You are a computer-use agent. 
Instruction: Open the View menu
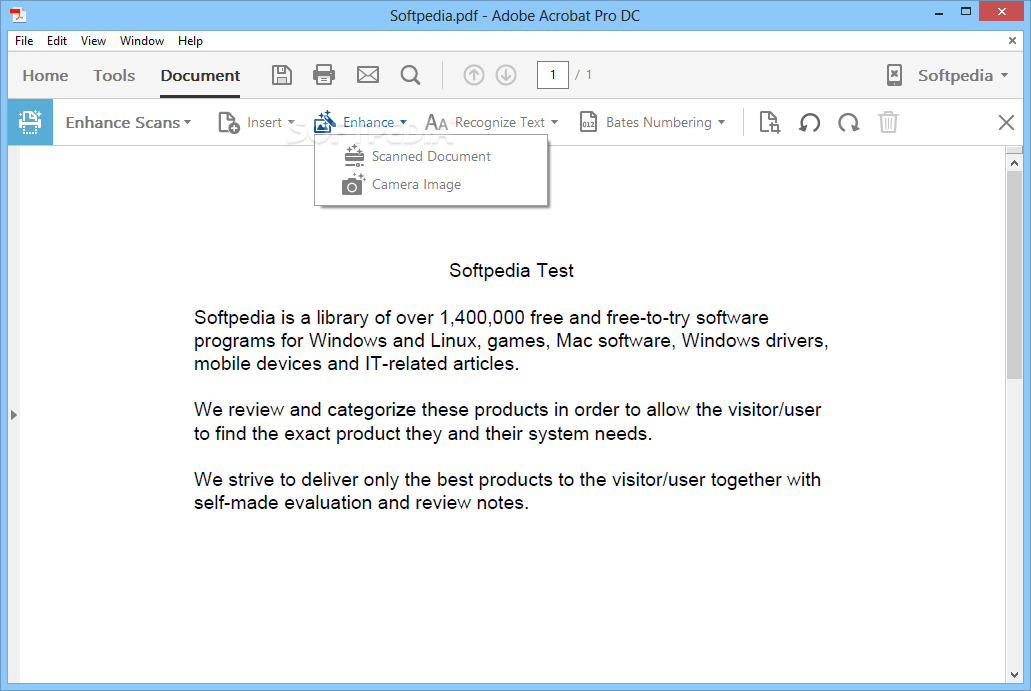[x=93, y=41]
